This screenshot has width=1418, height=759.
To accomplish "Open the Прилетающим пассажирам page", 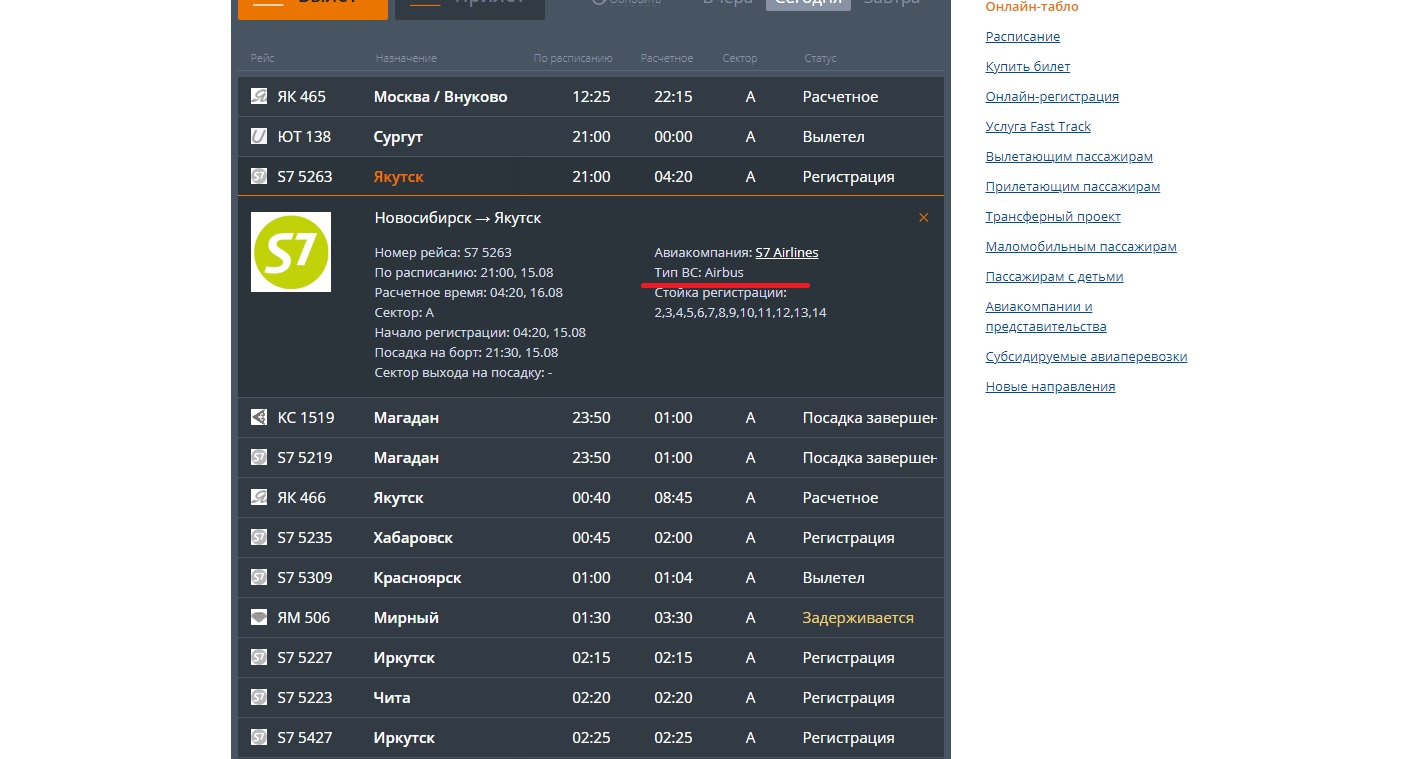I will coord(1073,187).
